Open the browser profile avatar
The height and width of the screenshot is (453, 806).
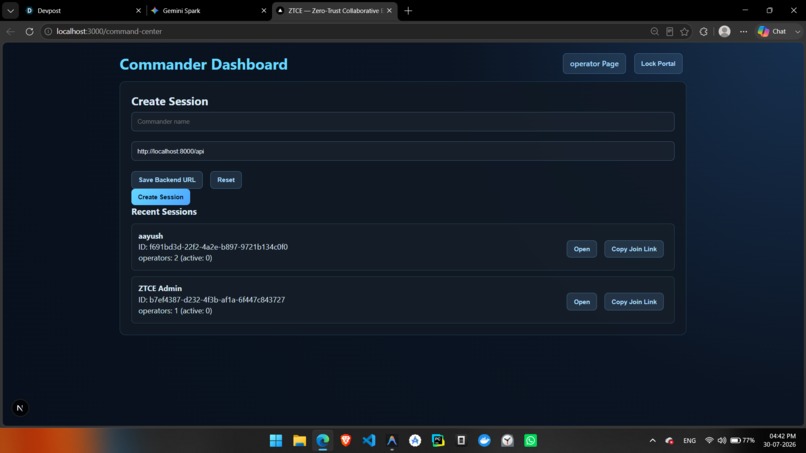pyautogui.click(x=724, y=31)
